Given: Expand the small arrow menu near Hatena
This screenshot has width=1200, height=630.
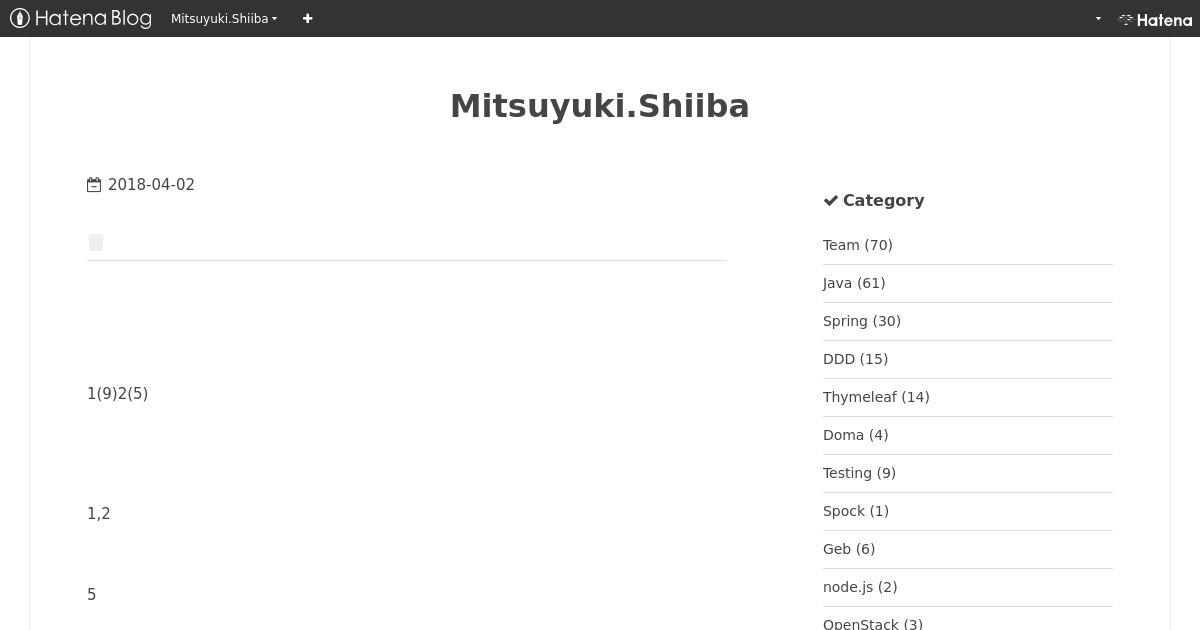Looking at the screenshot, I should [x=1098, y=19].
